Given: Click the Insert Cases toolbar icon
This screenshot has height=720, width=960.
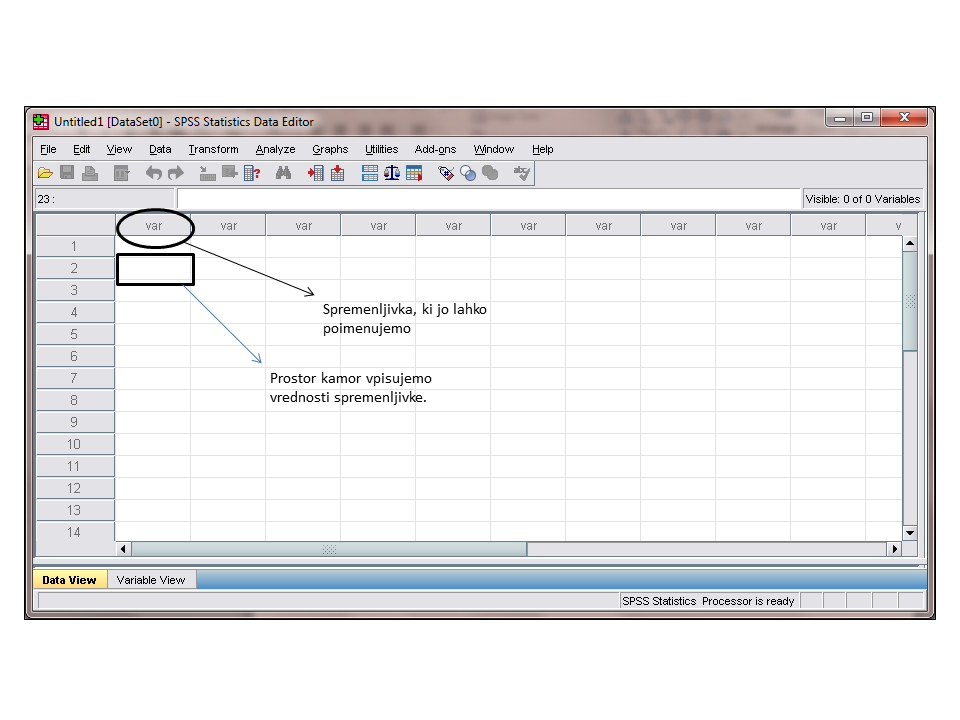Looking at the screenshot, I should [316, 173].
